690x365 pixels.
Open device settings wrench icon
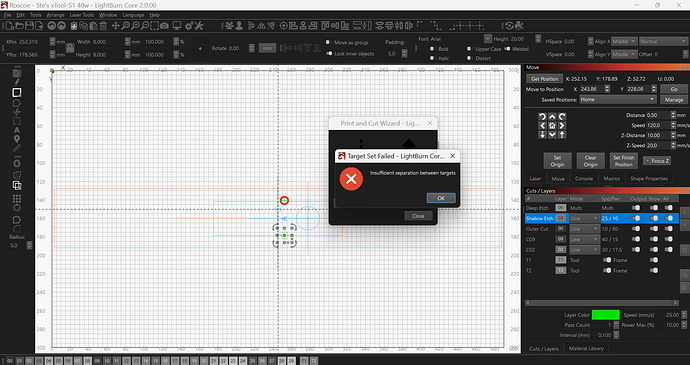[199, 26]
